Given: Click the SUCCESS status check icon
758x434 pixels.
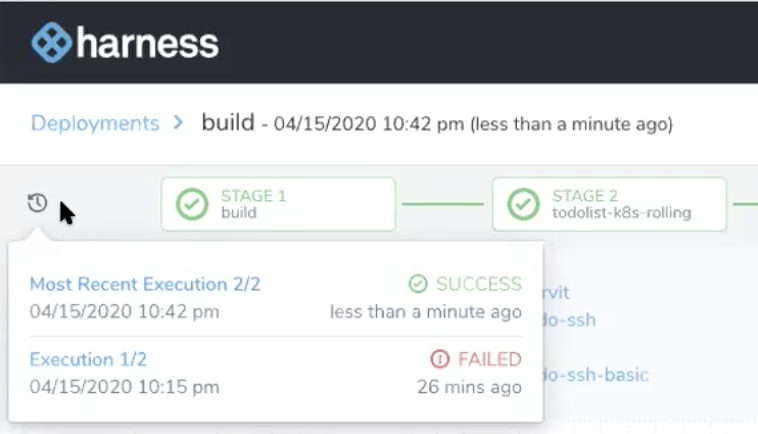Looking at the screenshot, I should 418,284.
